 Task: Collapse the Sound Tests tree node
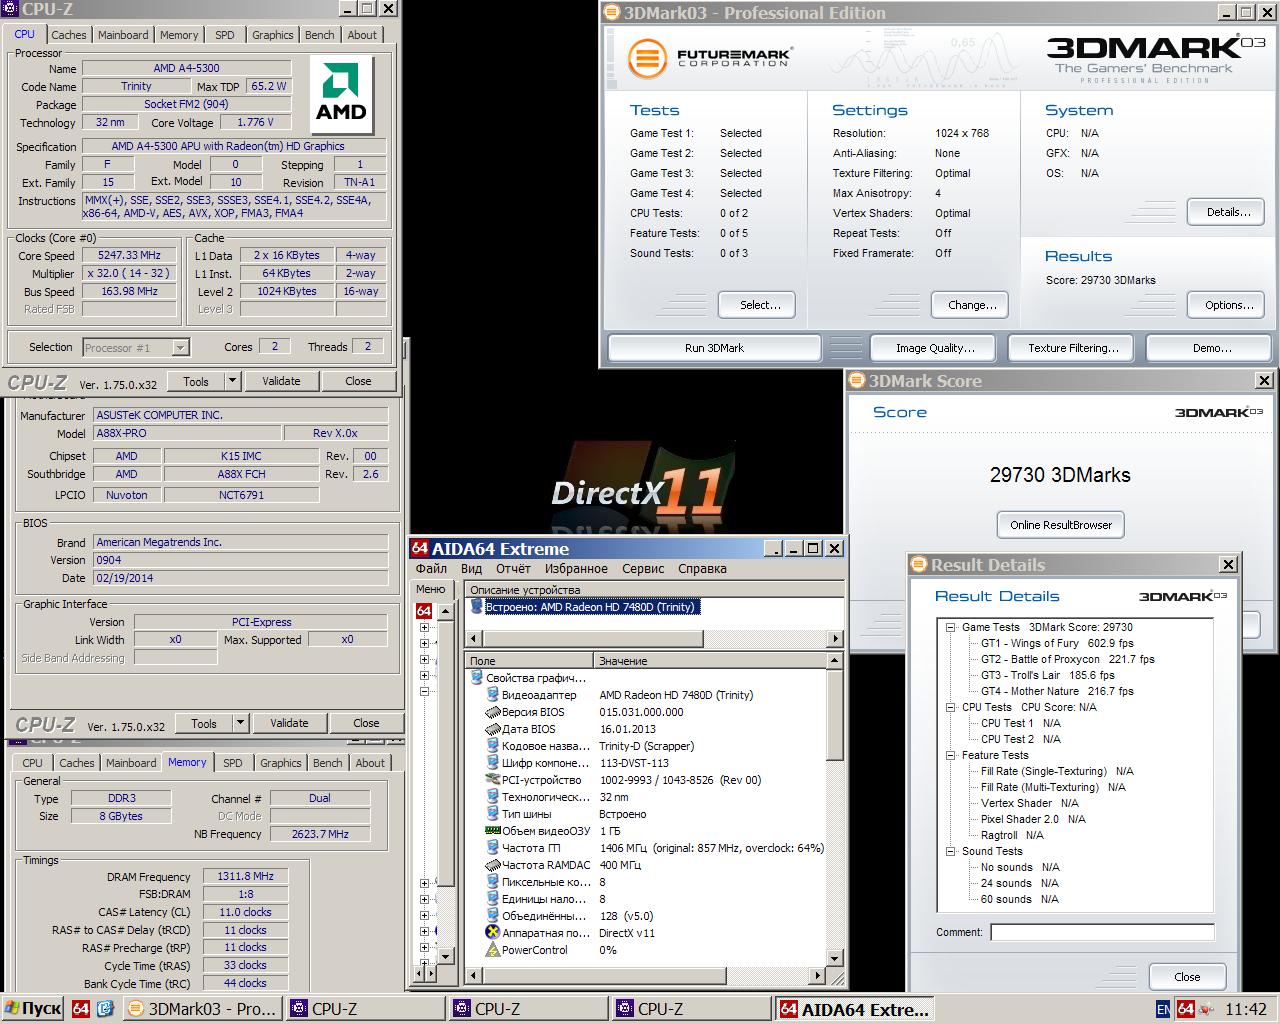[x=951, y=851]
